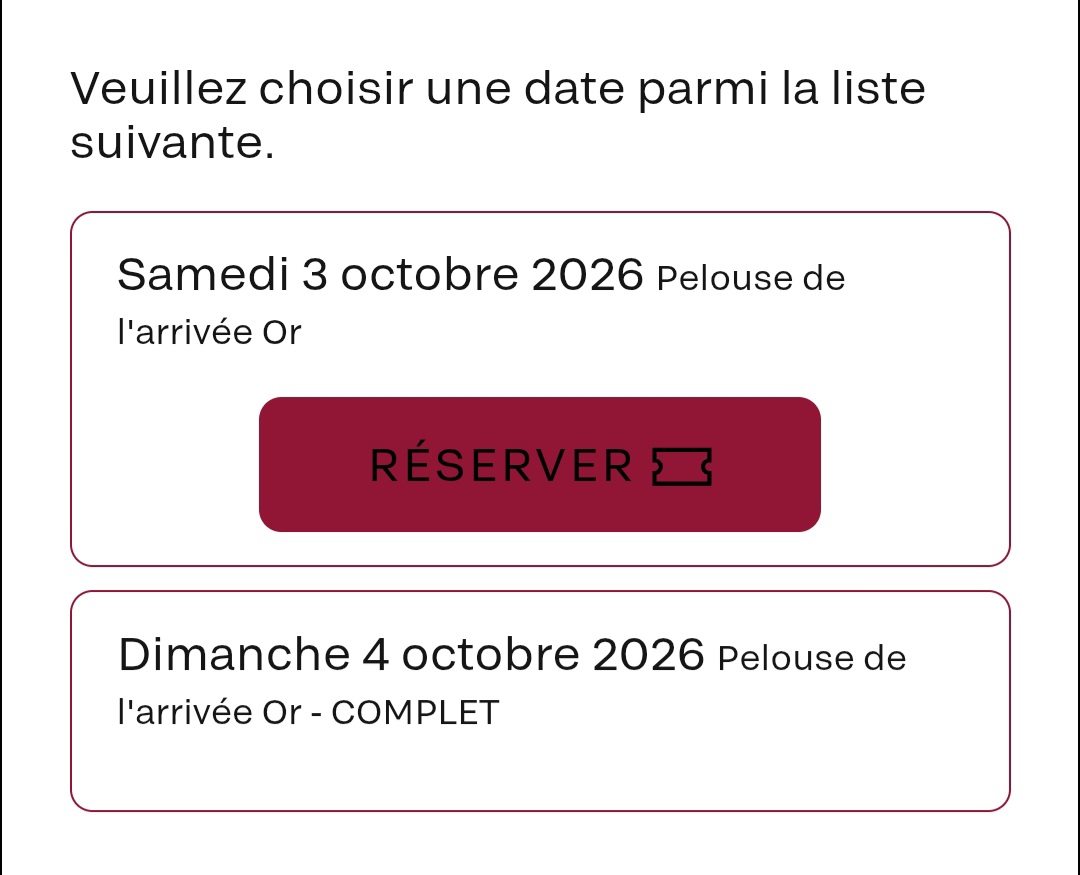1080x875 pixels.
Task: Click '2026' in the Saturday date
Action: tap(588, 274)
